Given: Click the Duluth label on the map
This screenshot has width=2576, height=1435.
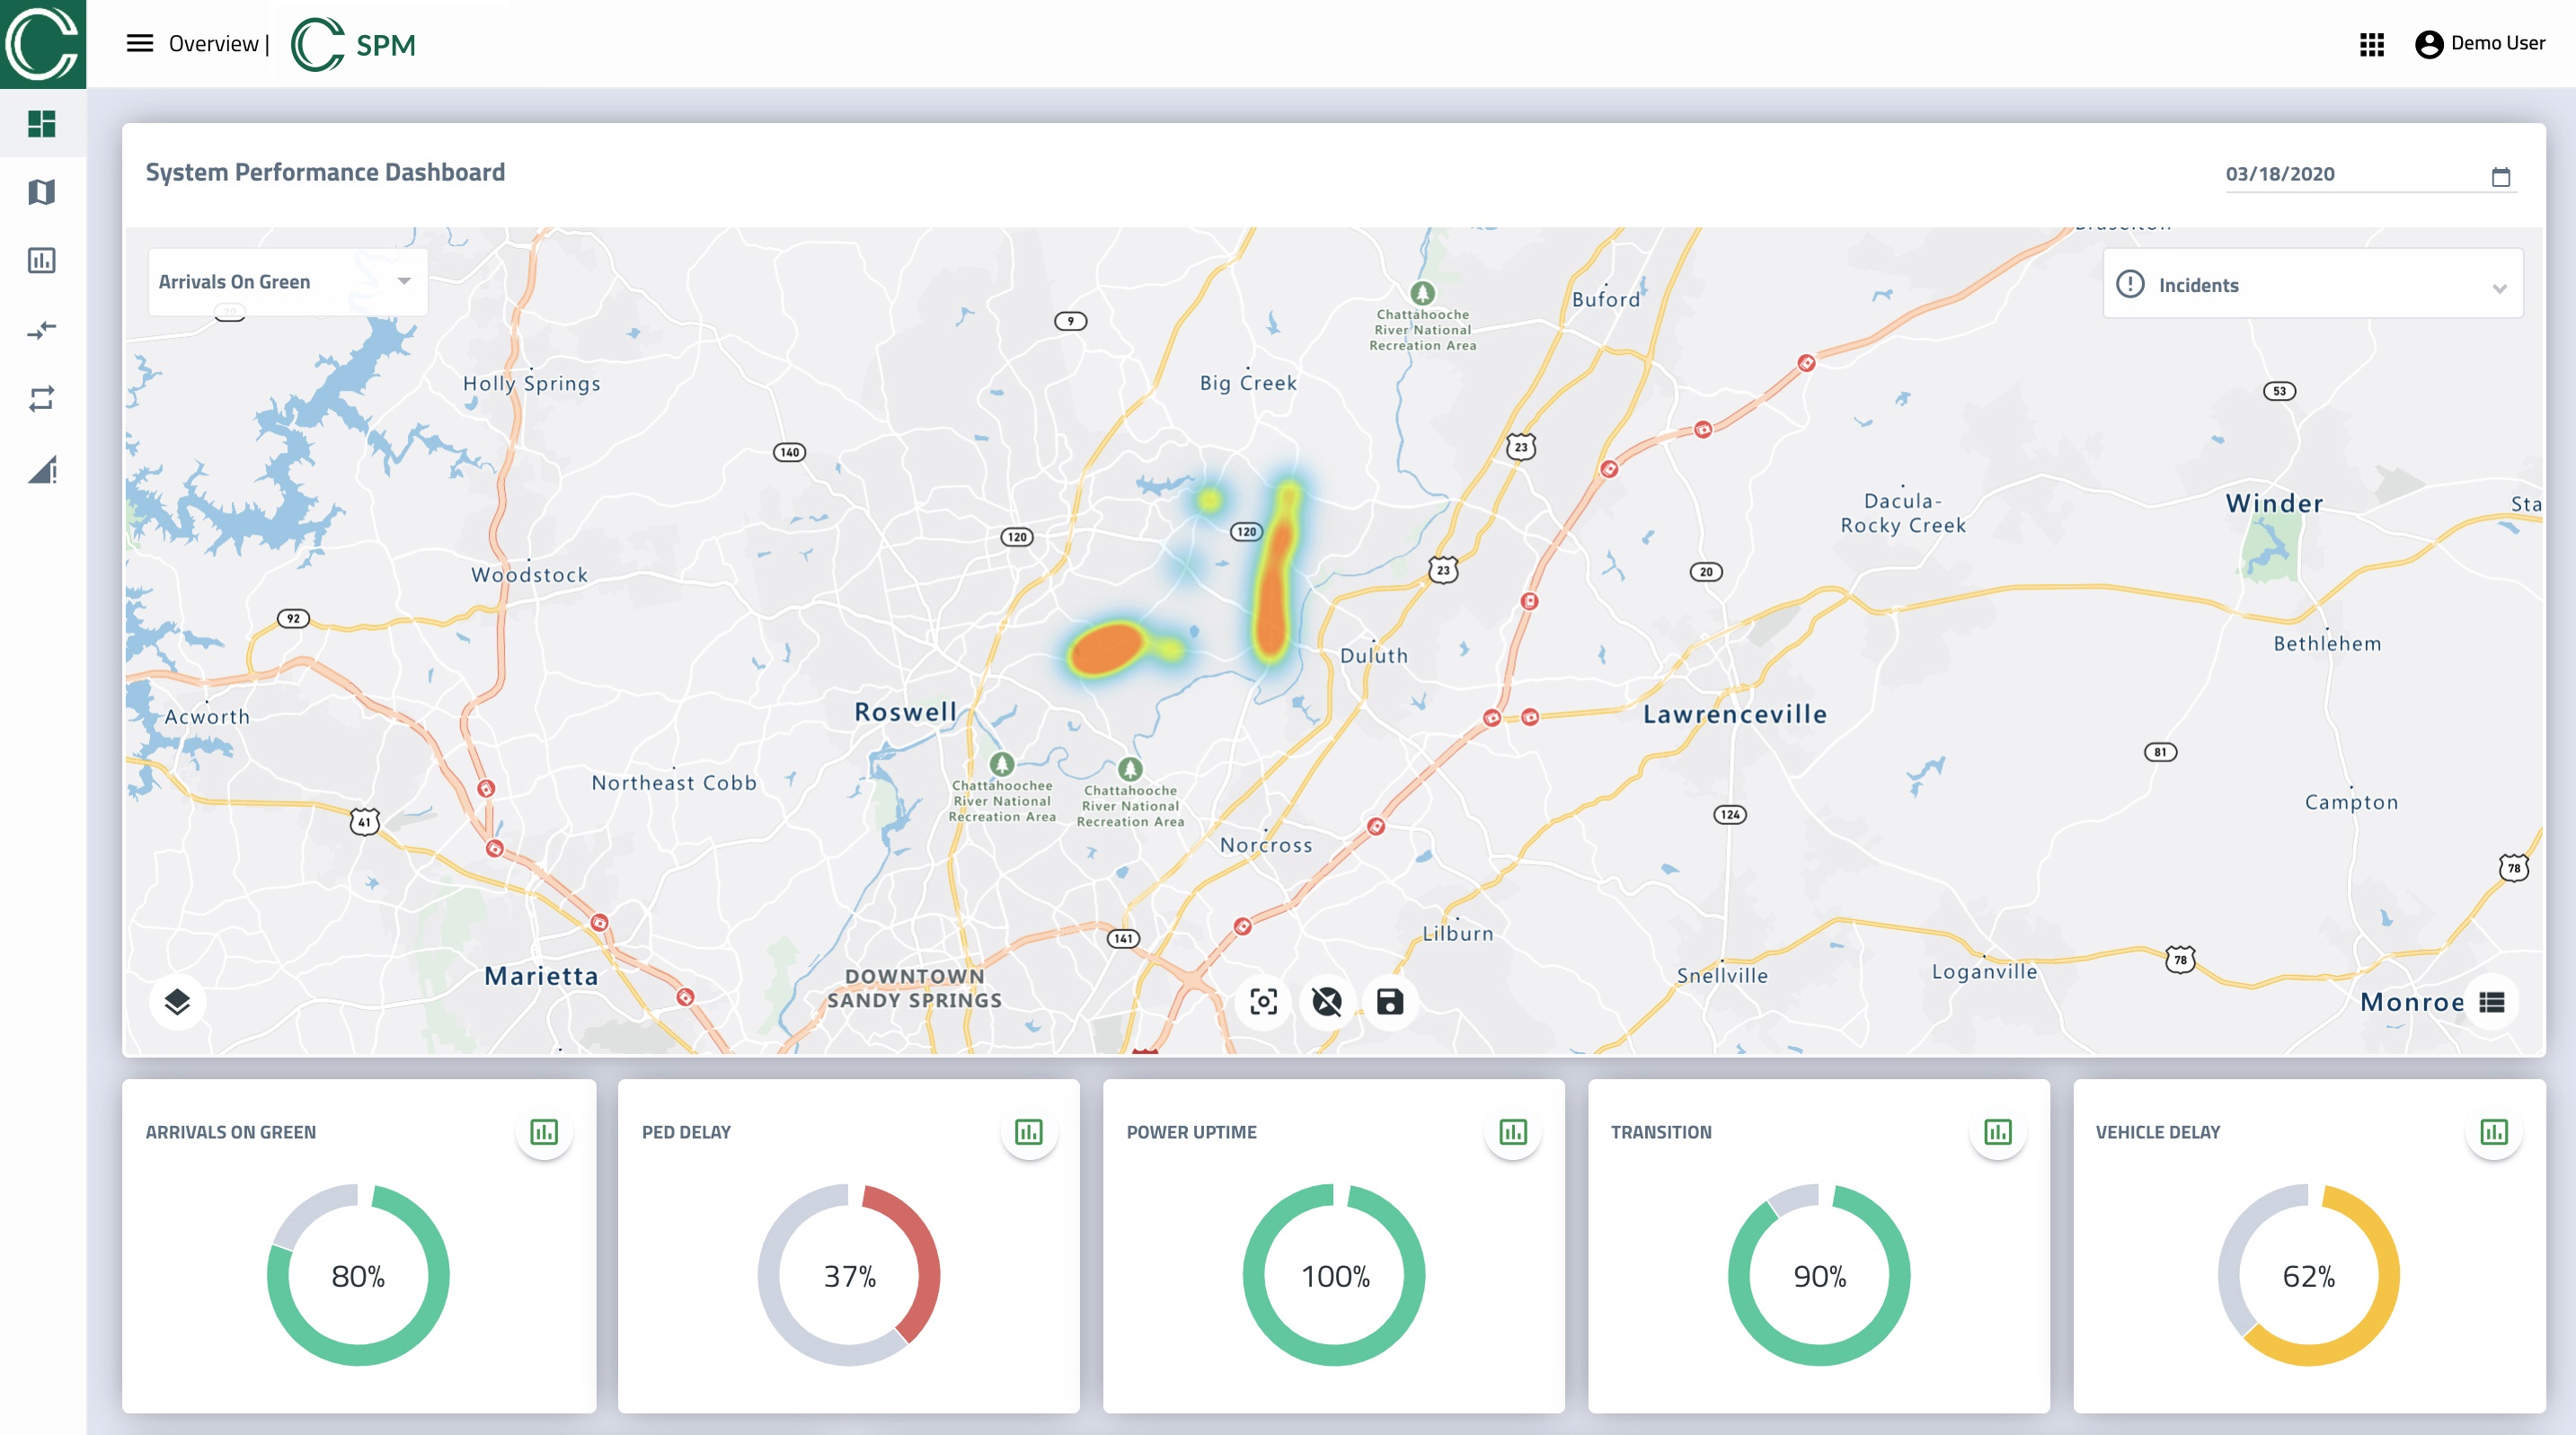Looking at the screenshot, I should (1374, 656).
